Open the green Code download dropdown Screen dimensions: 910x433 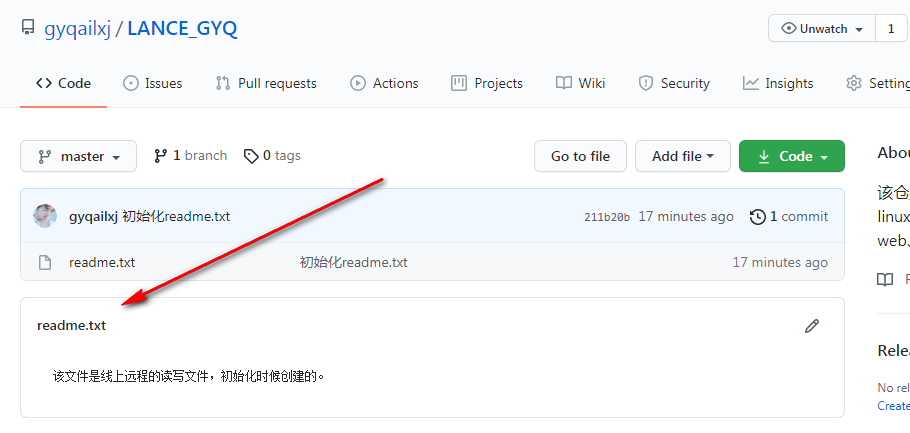(x=792, y=156)
